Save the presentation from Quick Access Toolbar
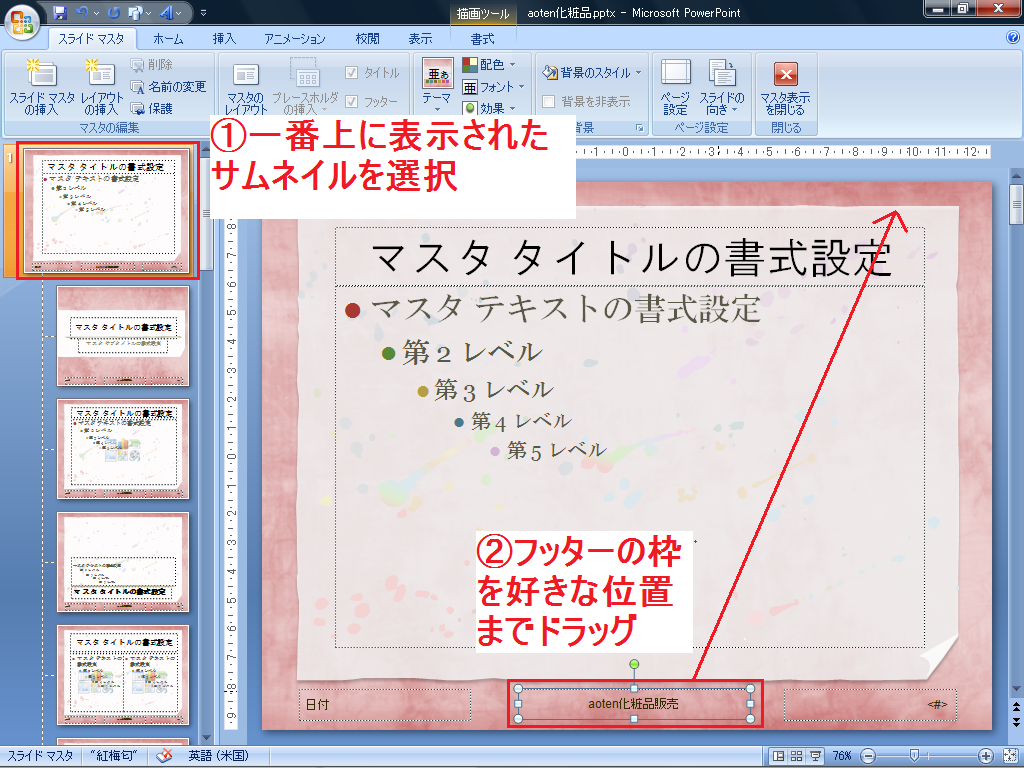This screenshot has width=1024, height=768. tap(60, 14)
